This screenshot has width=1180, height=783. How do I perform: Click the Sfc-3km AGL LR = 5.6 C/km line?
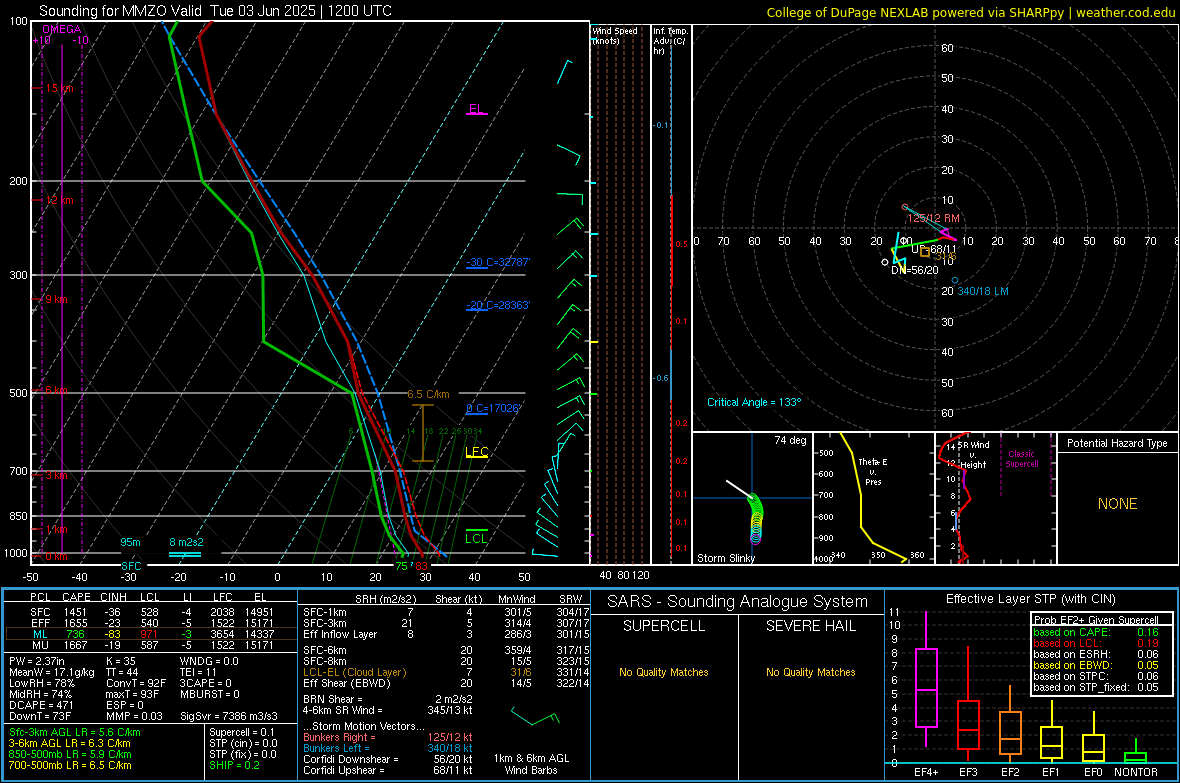pos(75,732)
